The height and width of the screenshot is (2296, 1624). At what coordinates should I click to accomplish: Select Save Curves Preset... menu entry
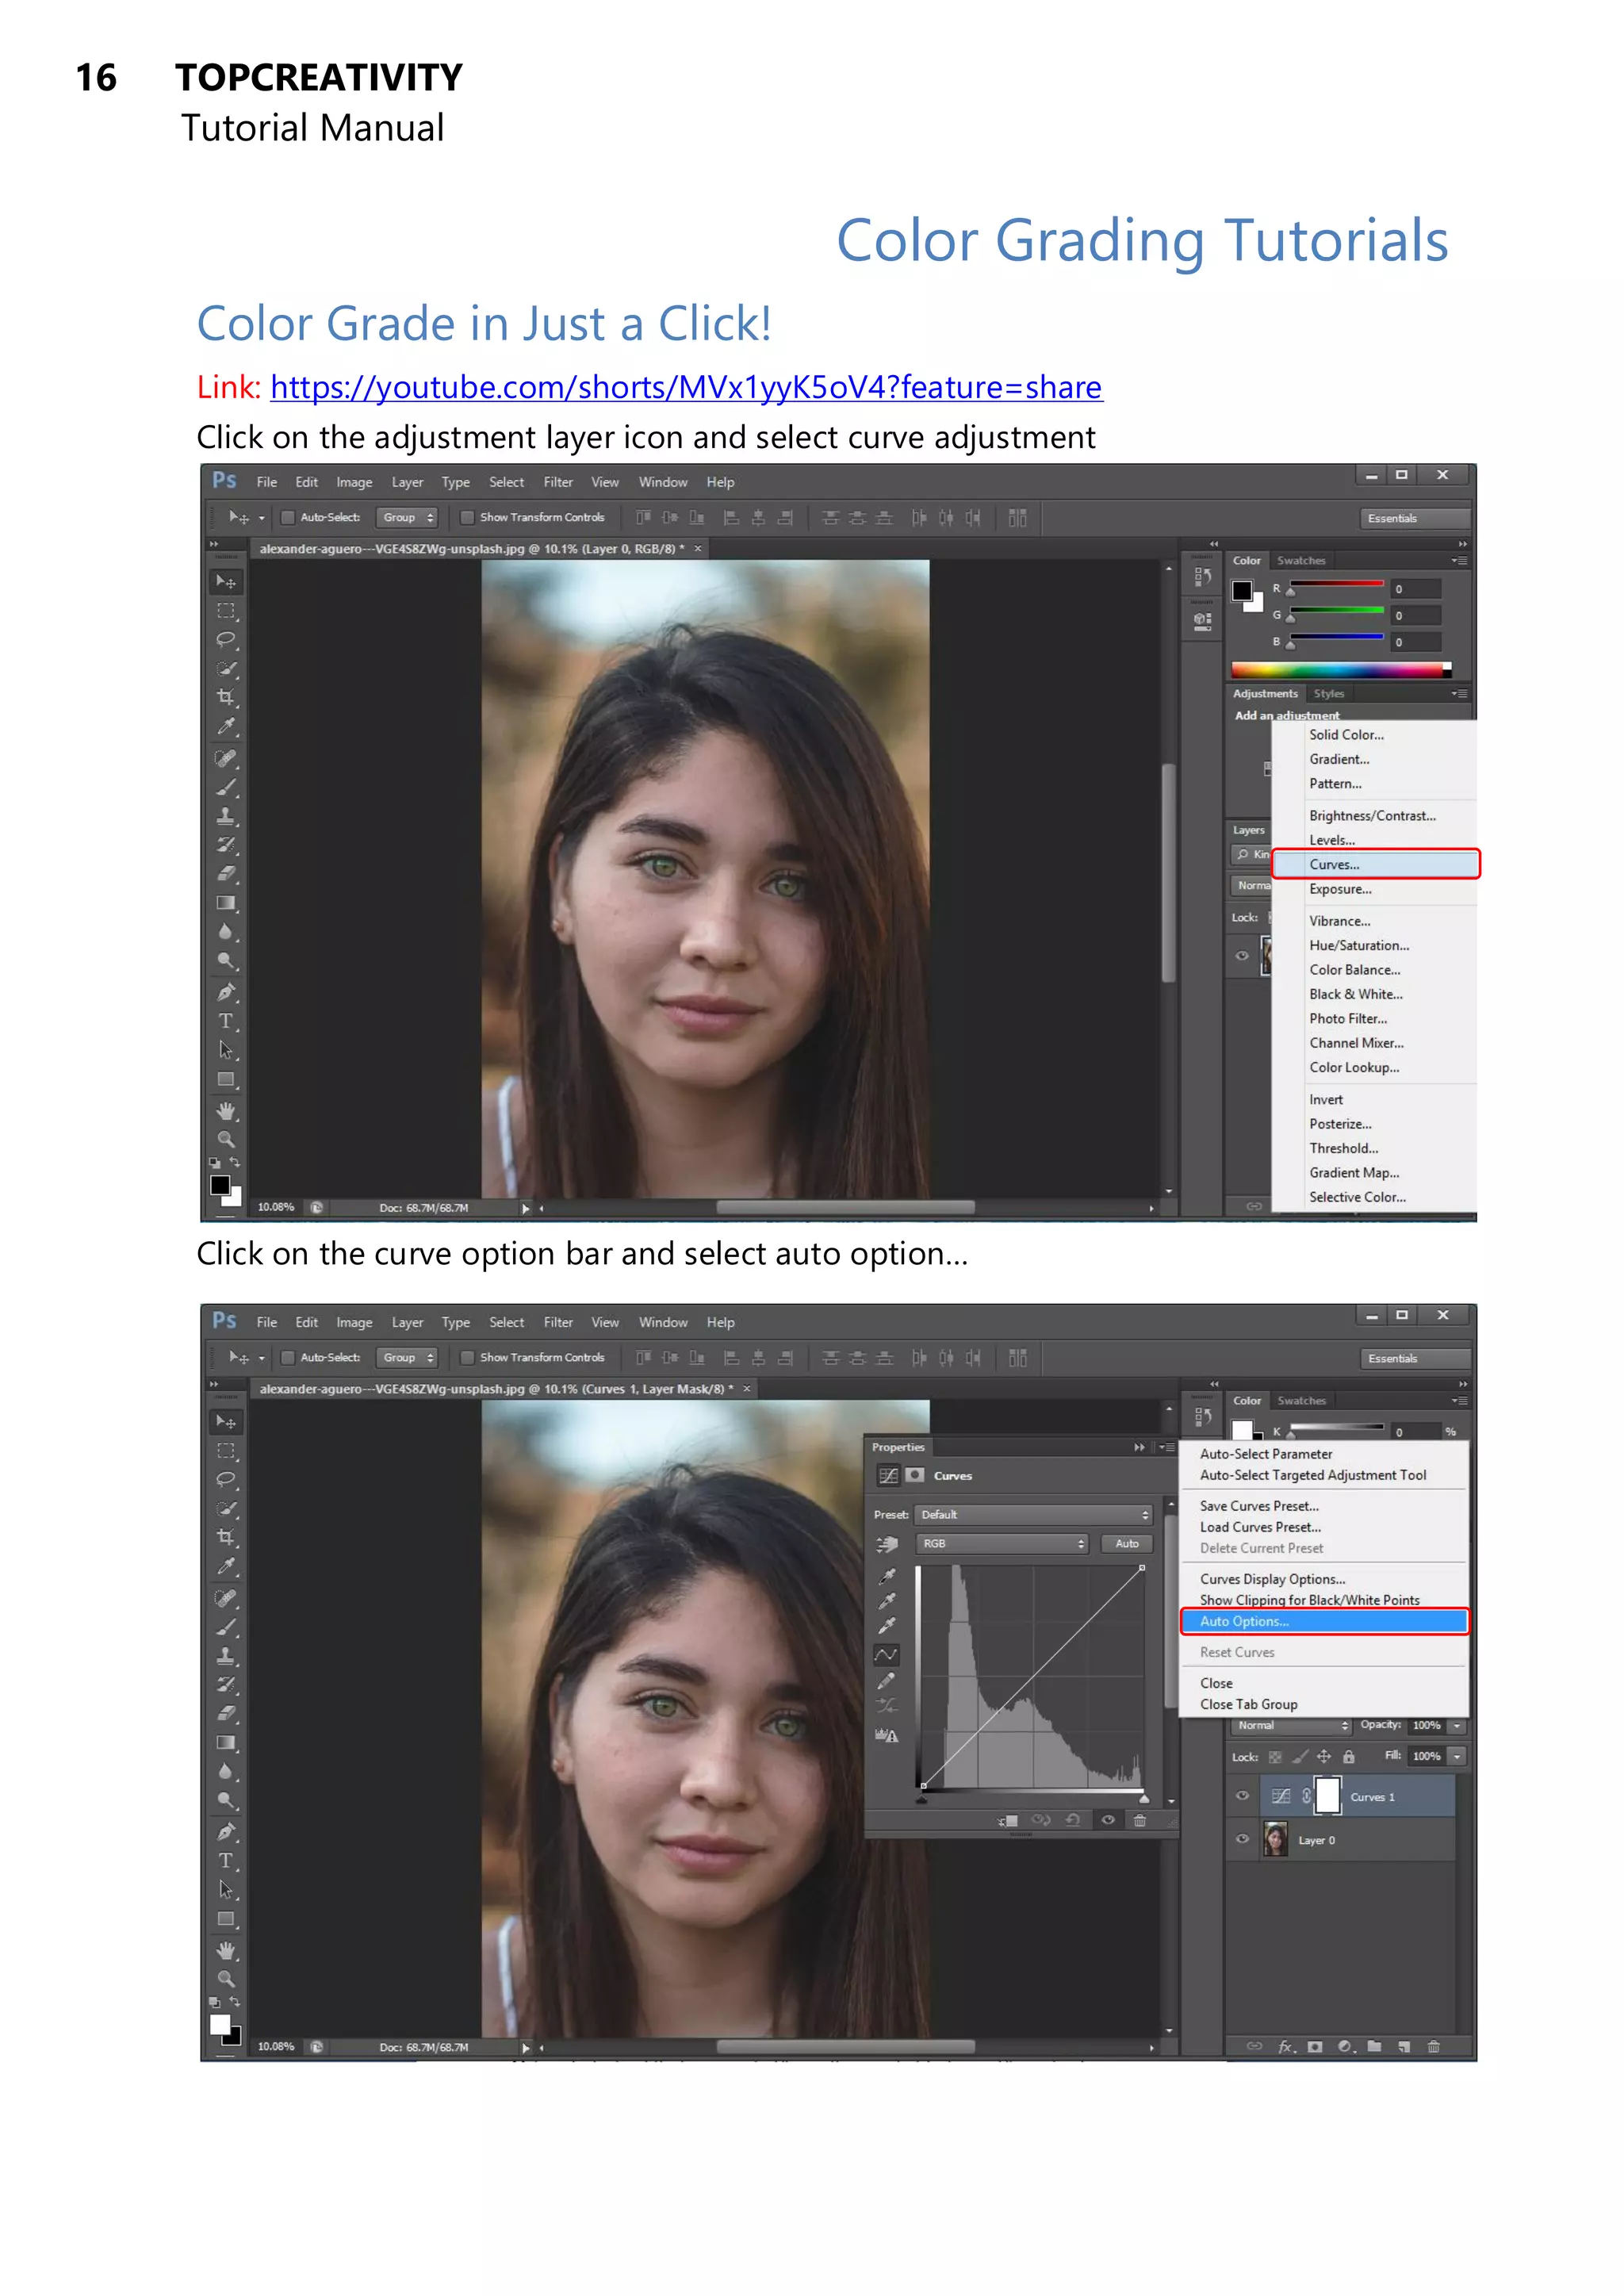(x=1259, y=1505)
